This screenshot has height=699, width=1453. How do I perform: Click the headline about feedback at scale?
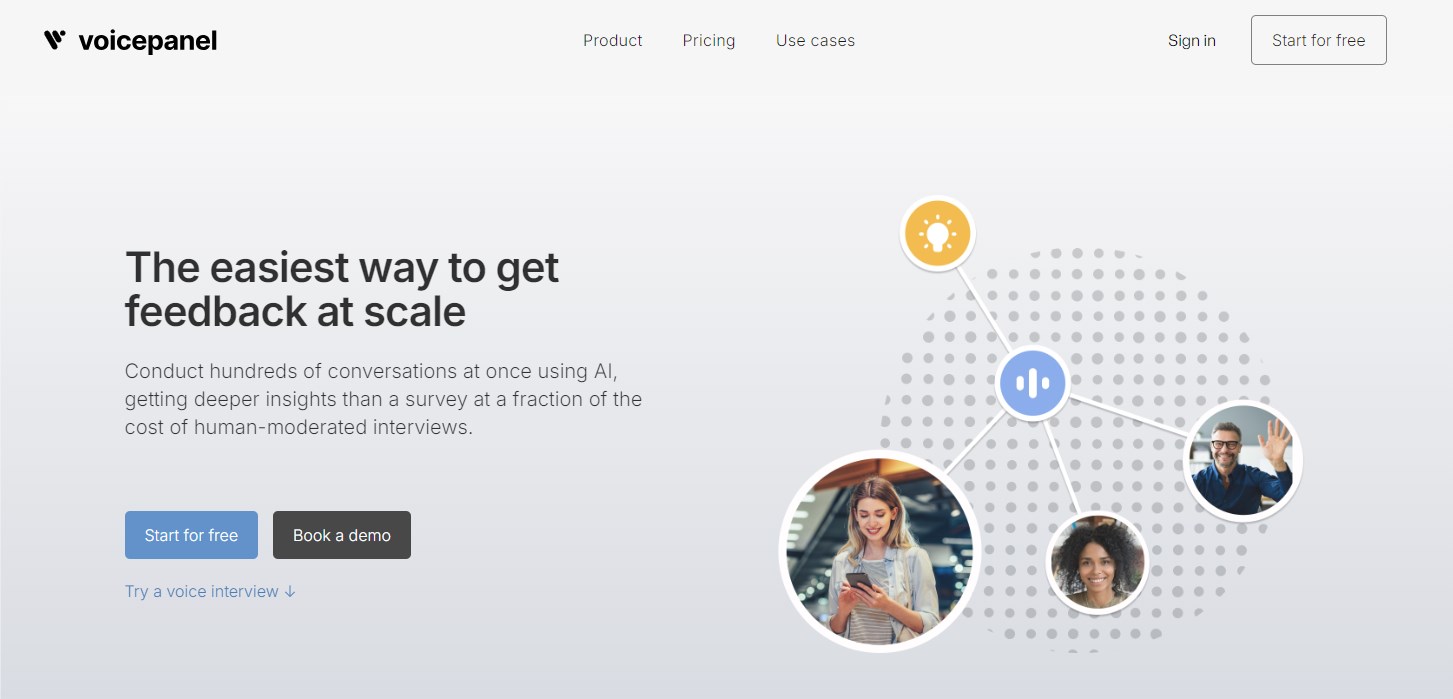click(x=342, y=289)
